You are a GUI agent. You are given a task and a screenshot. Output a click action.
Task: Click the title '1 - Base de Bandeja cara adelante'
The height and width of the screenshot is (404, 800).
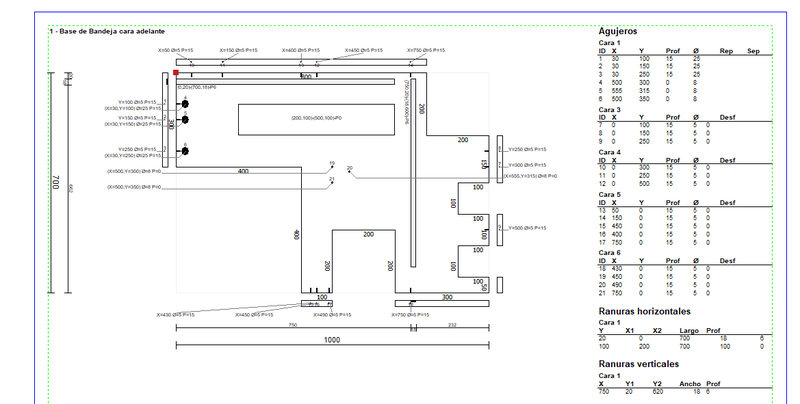point(107,31)
